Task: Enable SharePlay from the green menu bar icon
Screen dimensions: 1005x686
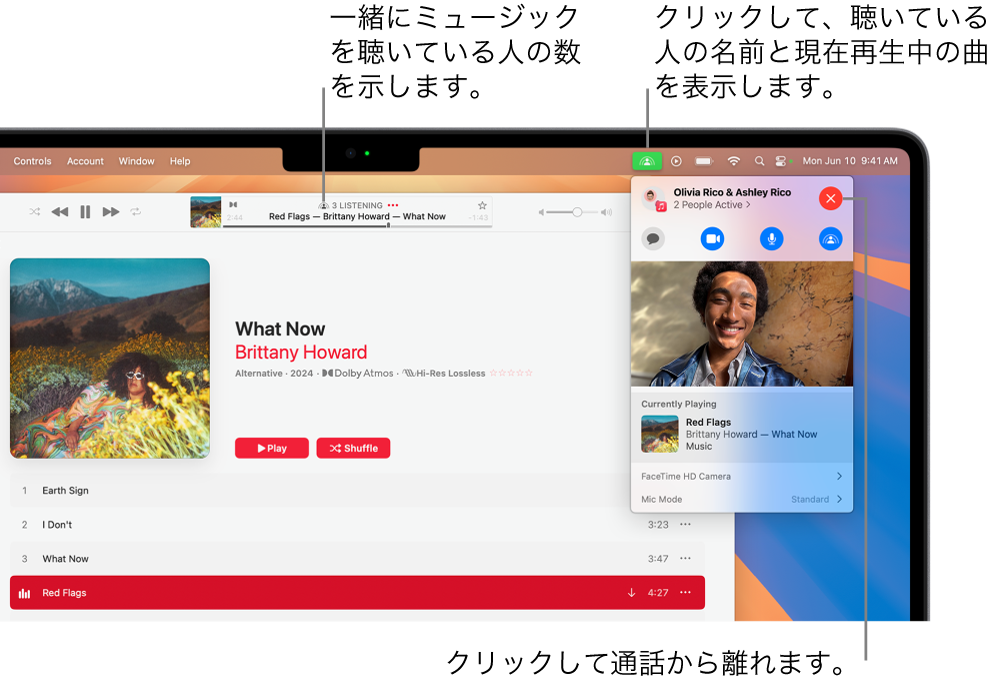Action: click(646, 160)
